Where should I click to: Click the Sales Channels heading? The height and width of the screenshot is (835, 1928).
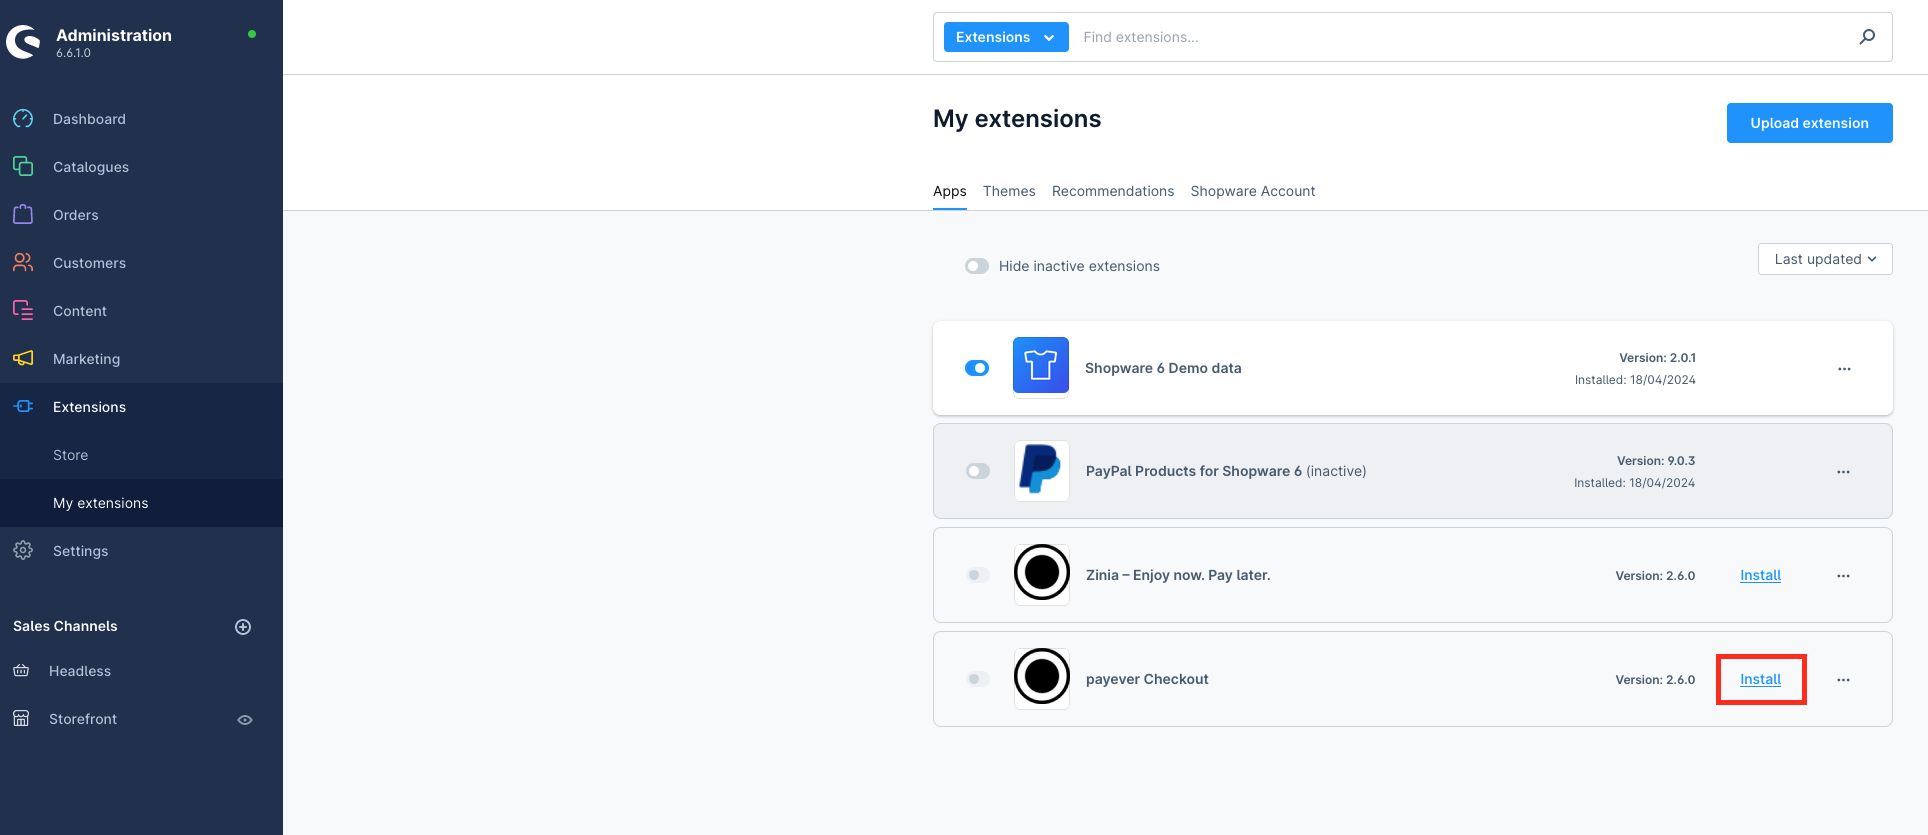(65, 626)
